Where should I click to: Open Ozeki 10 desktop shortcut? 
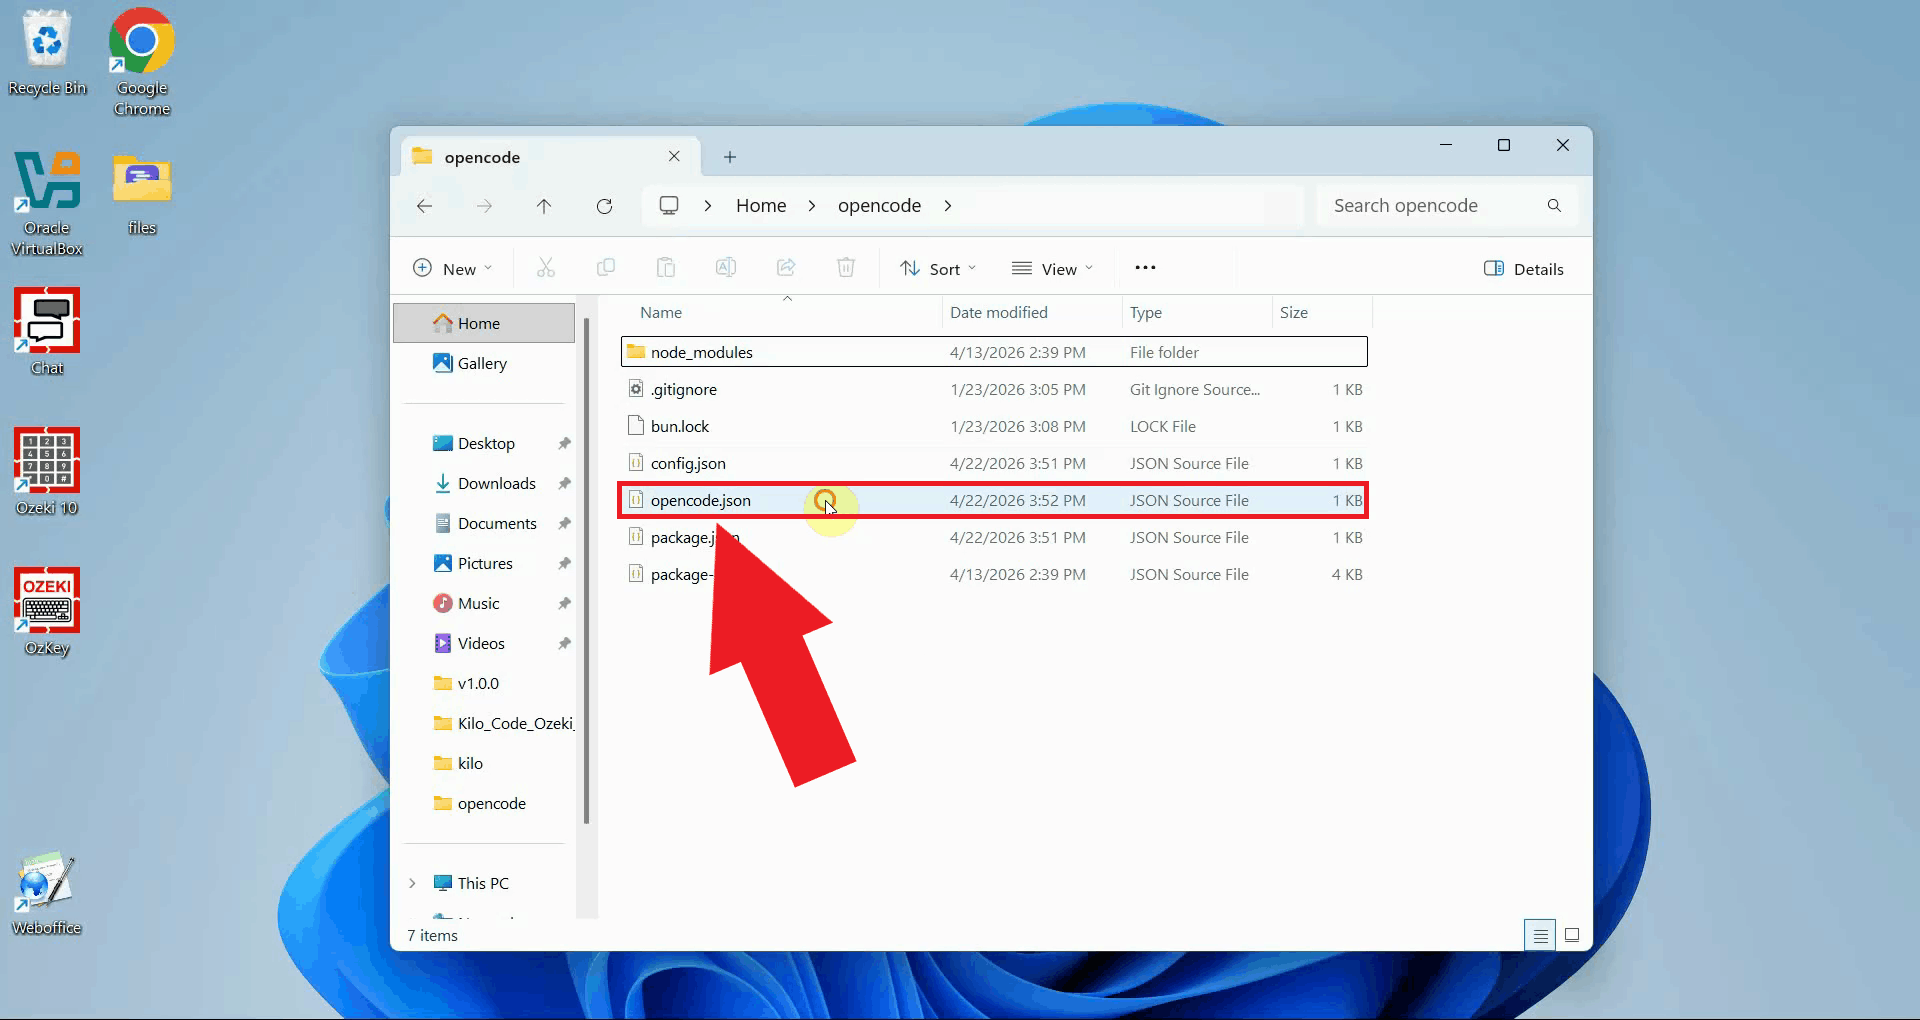tap(47, 472)
